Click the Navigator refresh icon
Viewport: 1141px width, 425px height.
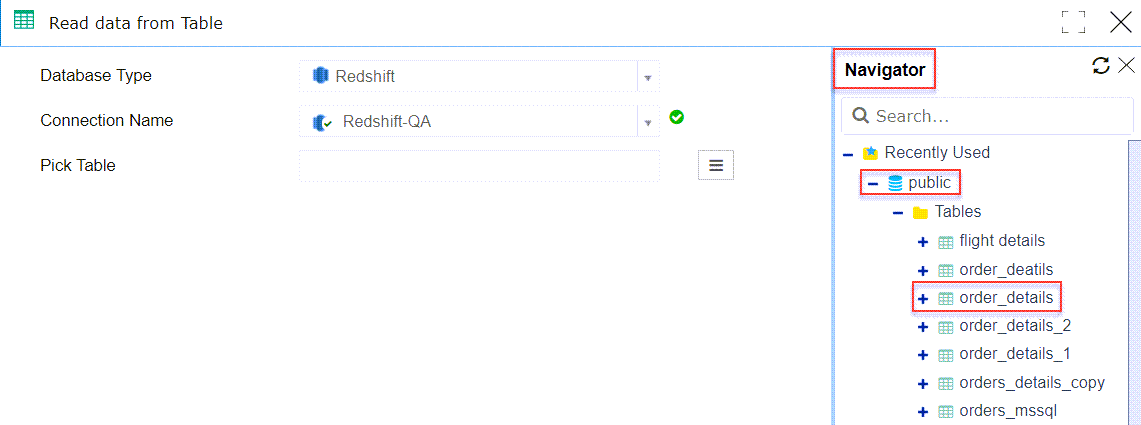1101,66
